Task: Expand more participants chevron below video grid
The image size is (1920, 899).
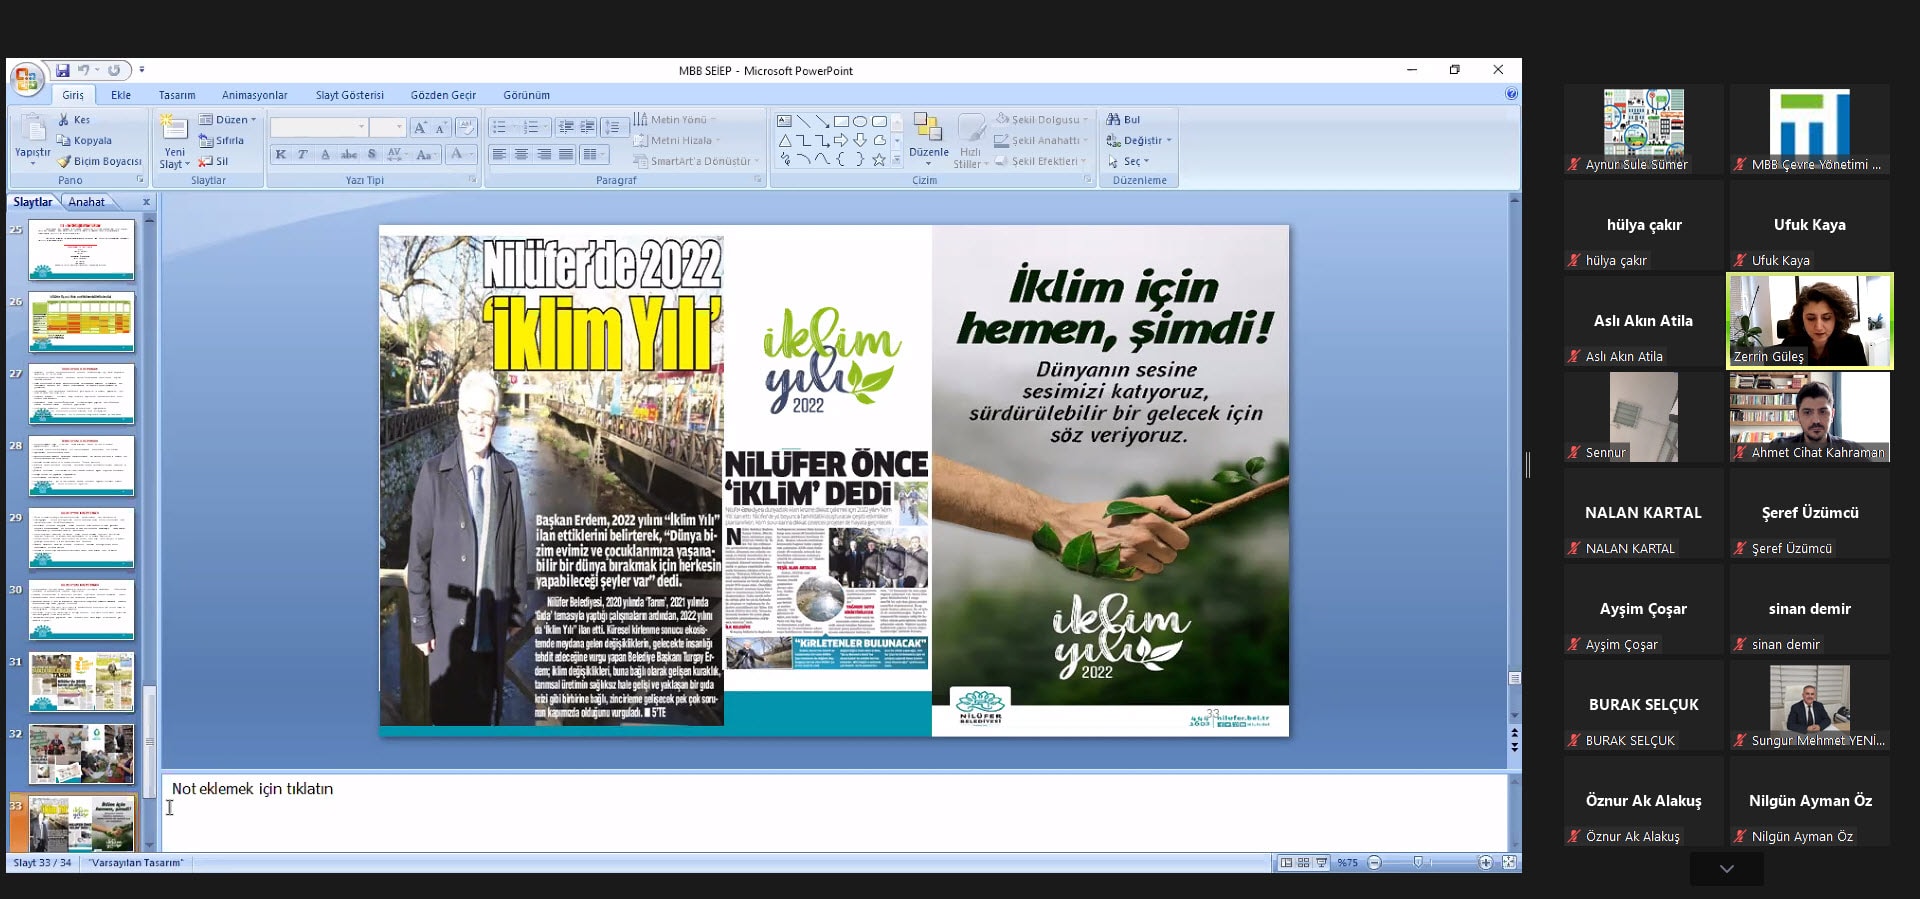Action: 1726,869
